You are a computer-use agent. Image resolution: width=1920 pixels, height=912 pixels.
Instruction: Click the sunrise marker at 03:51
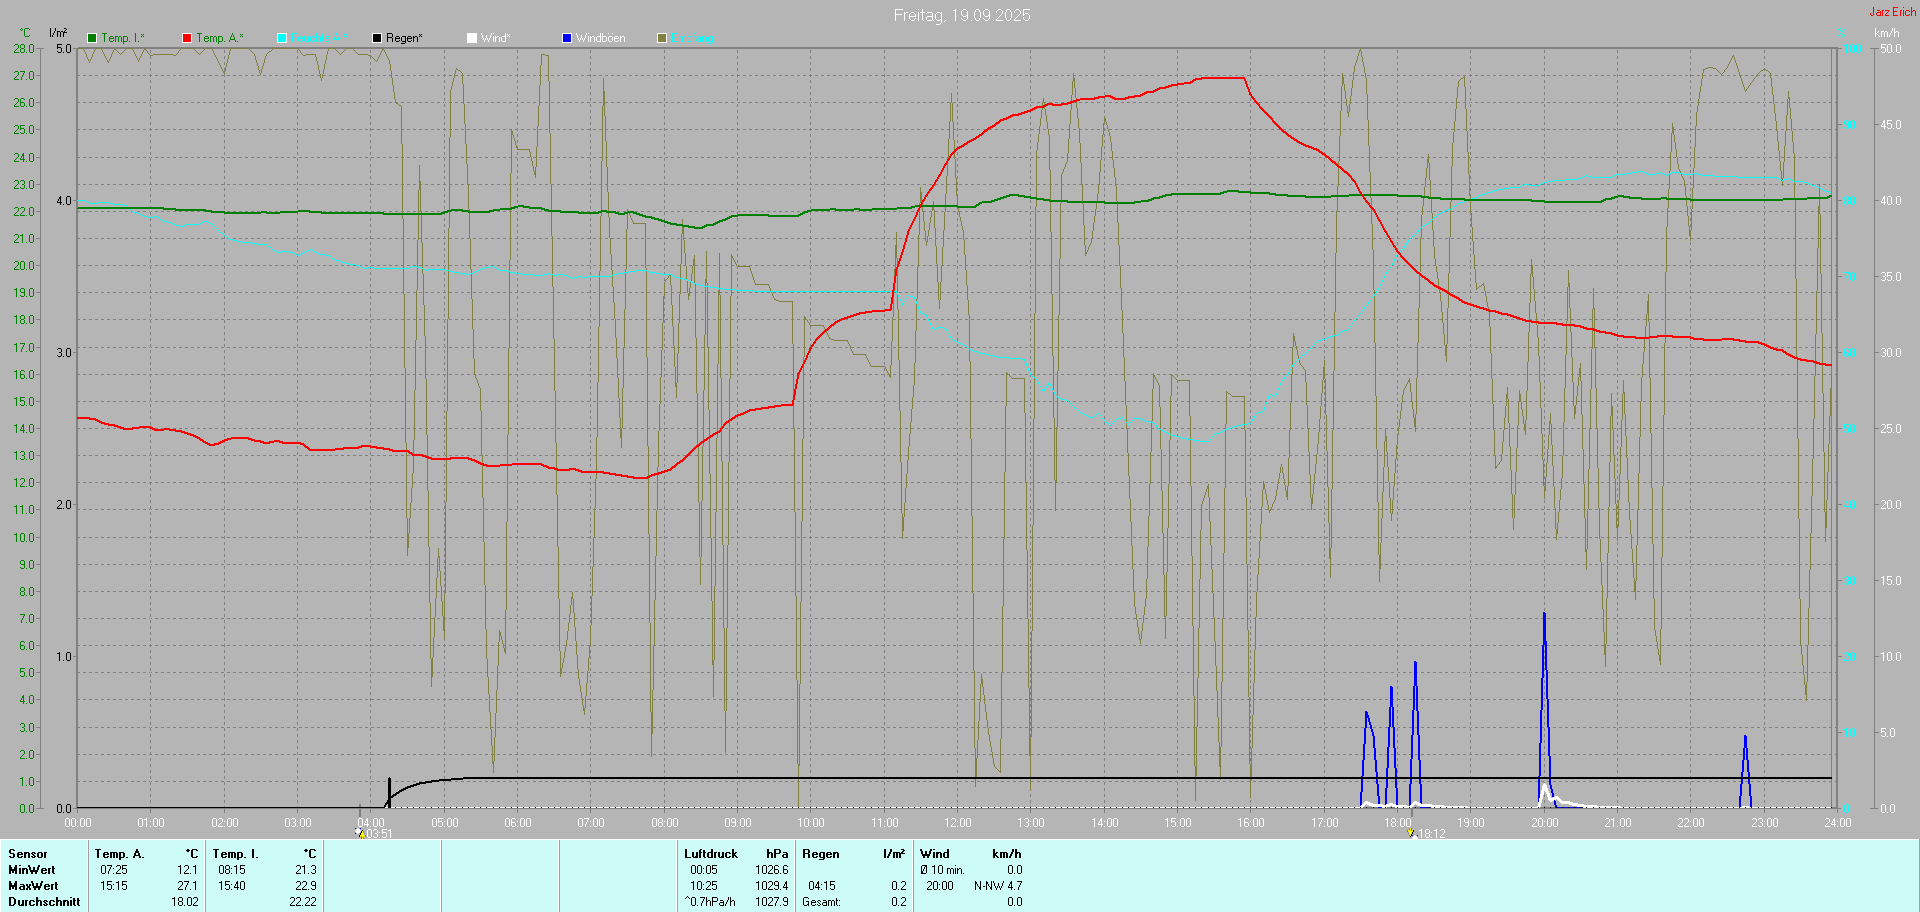[x=360, y=833]
